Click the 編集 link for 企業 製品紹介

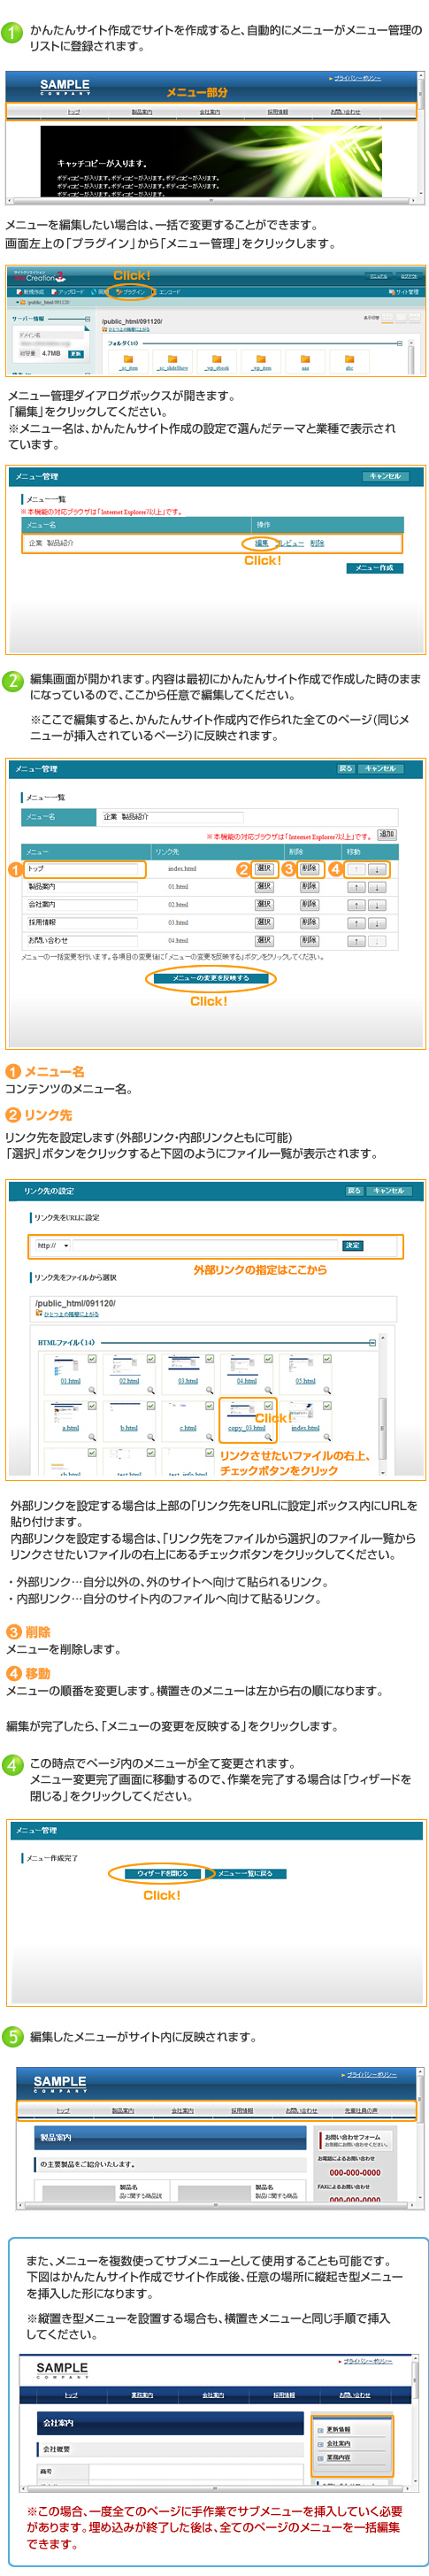tap(261, 543)
